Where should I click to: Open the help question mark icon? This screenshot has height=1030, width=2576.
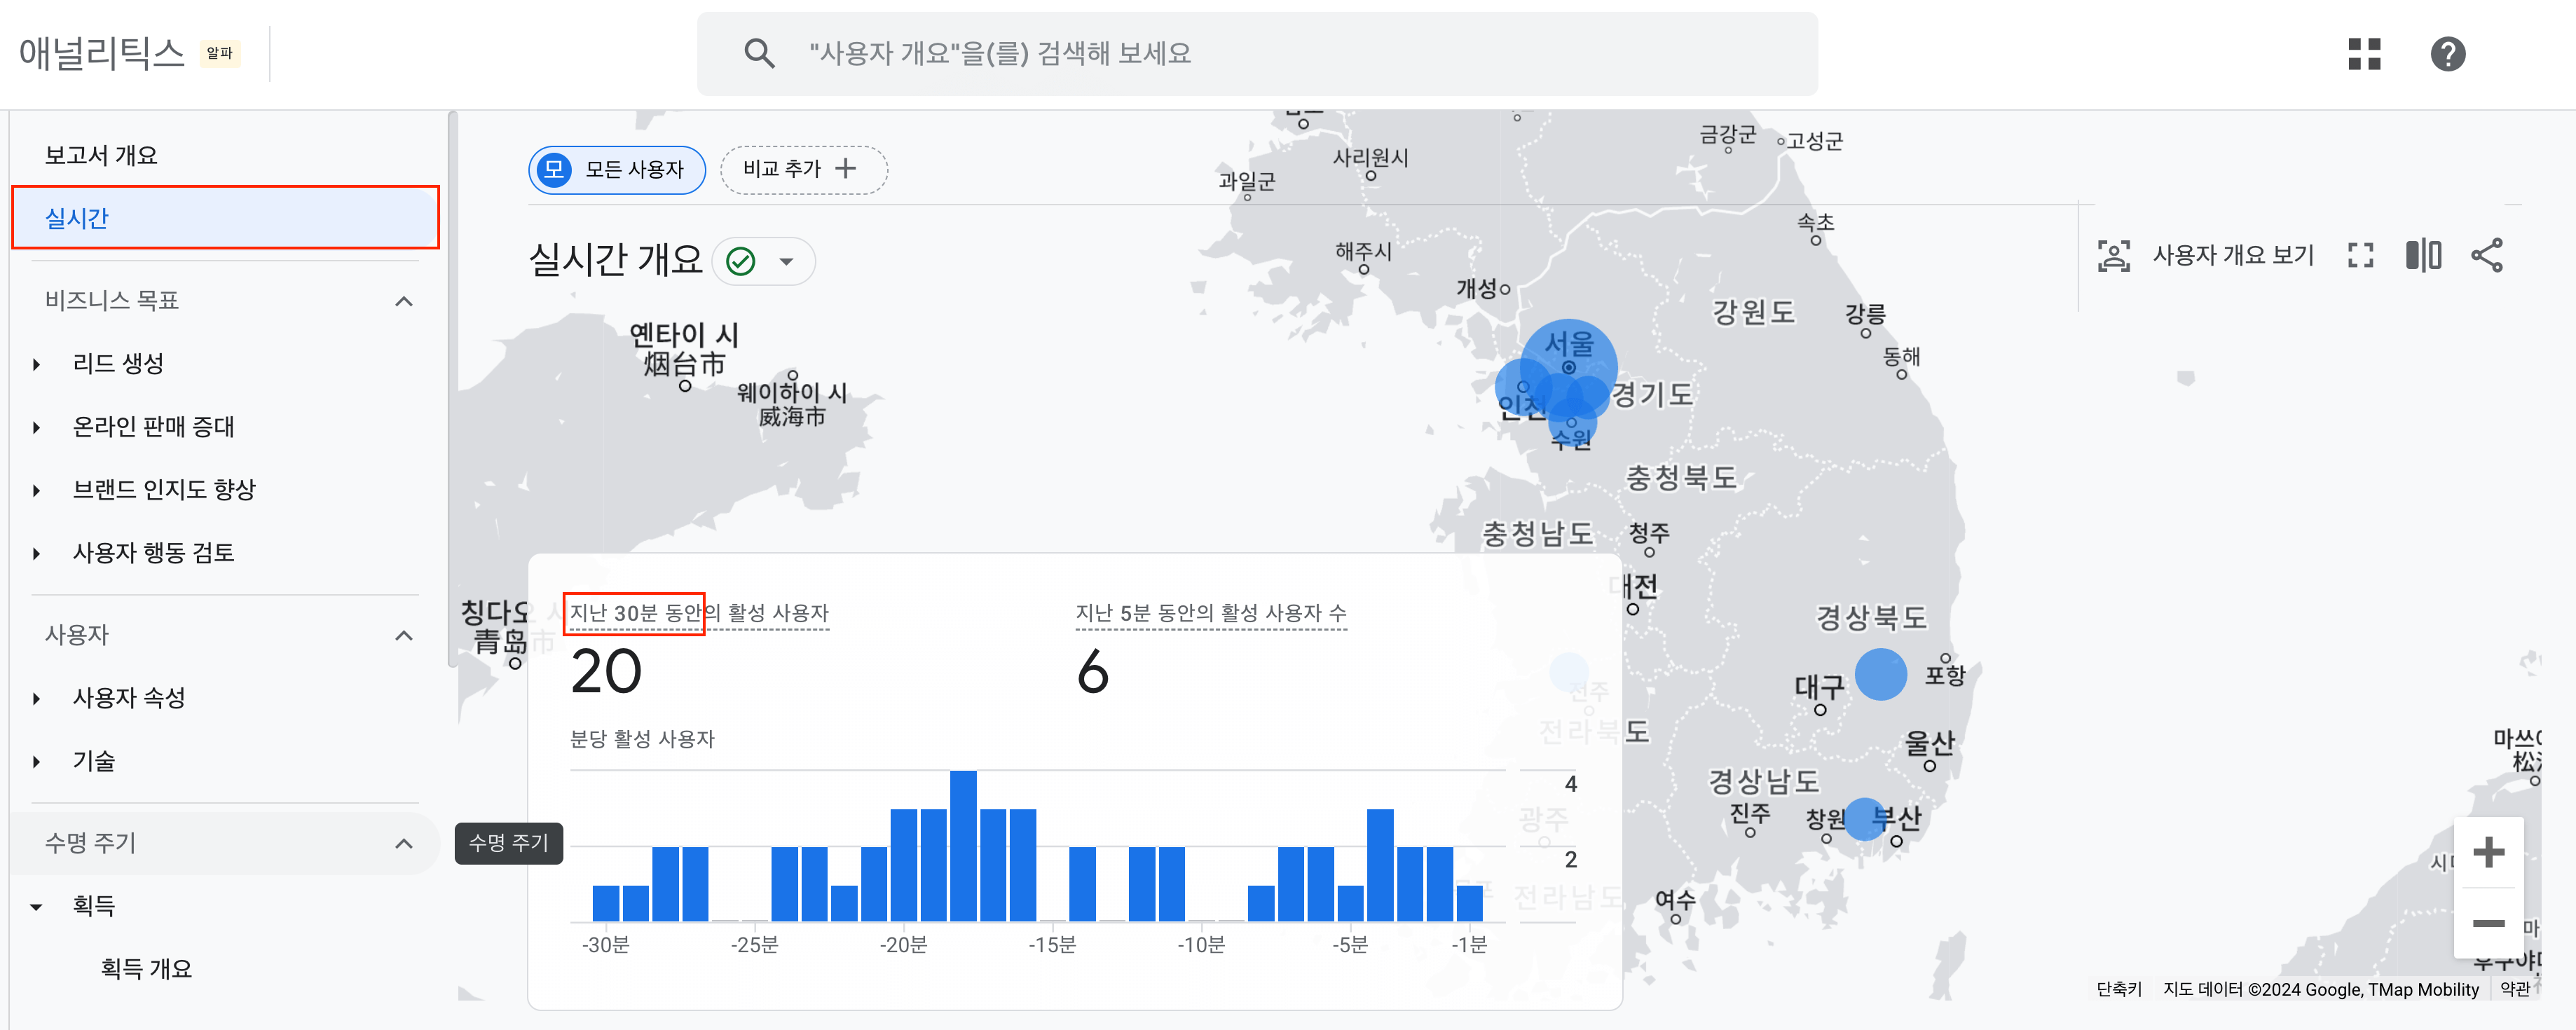point(2447,53)
